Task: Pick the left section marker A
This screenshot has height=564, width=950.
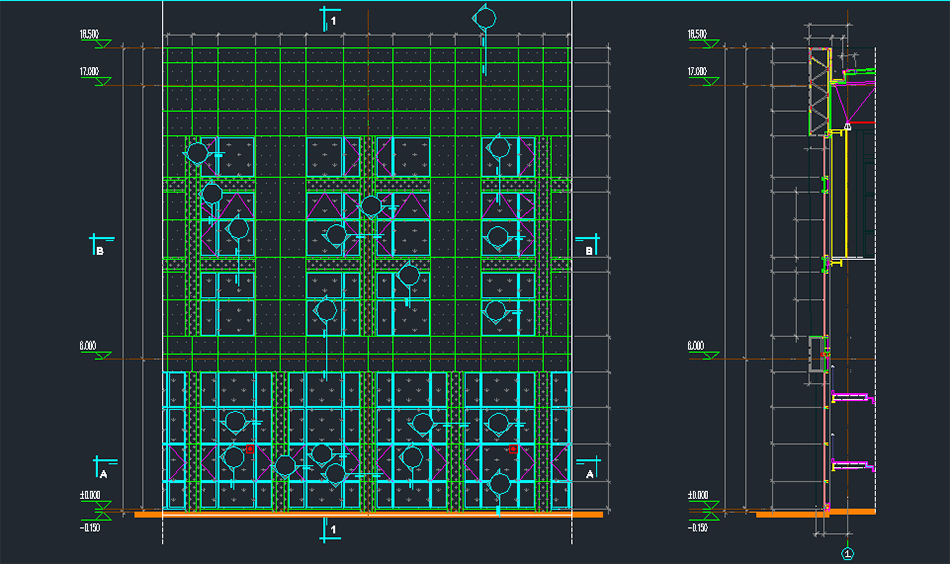Action: [103, 469]
